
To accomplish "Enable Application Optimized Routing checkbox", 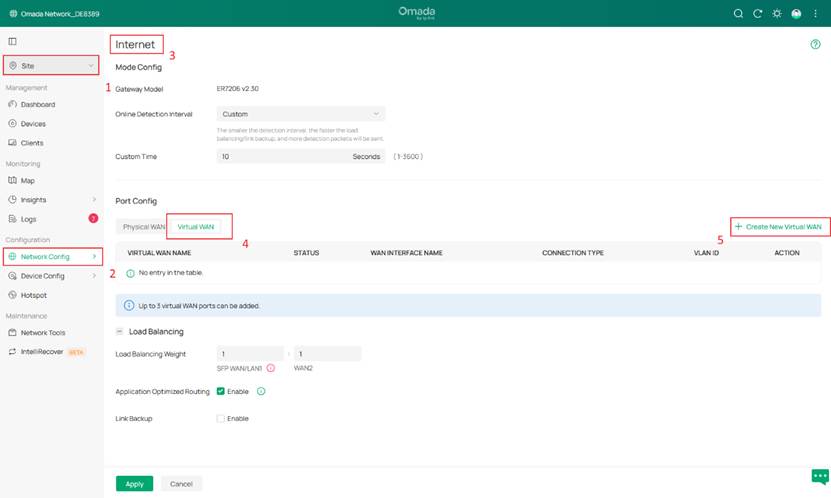I will point(220,392).
